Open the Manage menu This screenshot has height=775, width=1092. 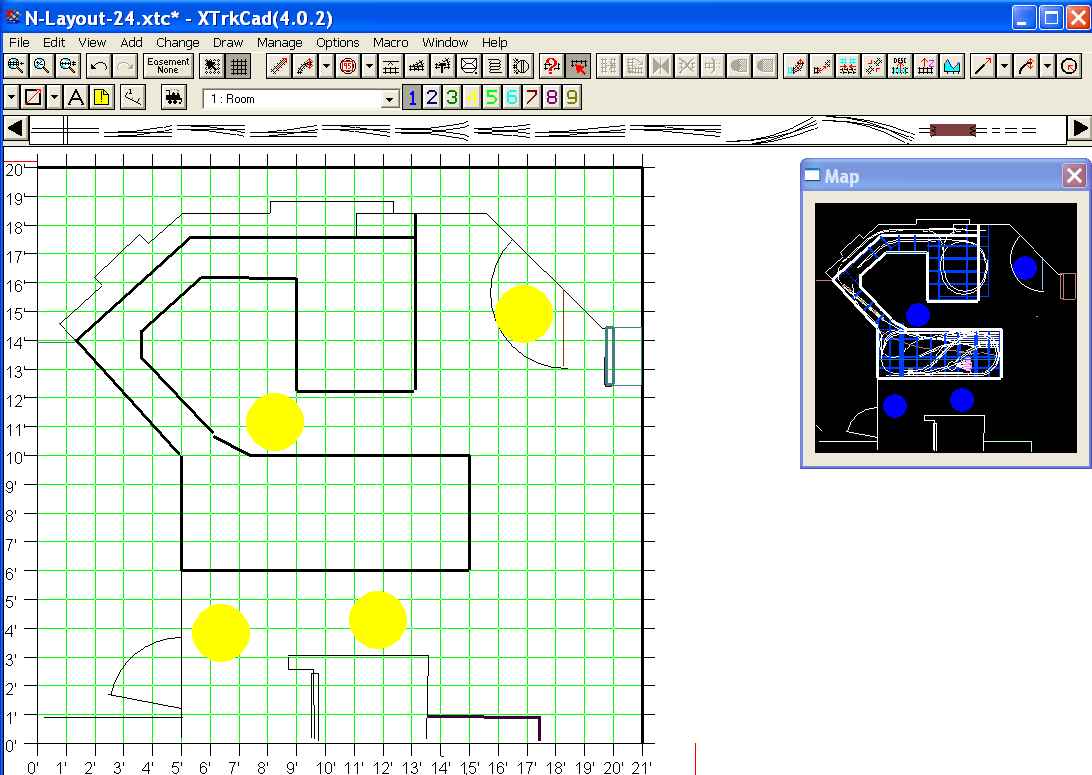tap(279, 43)
